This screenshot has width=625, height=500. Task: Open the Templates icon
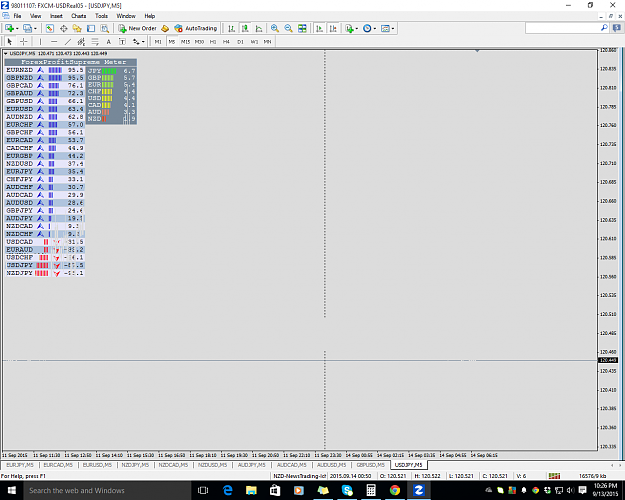(x=385, y=28)
